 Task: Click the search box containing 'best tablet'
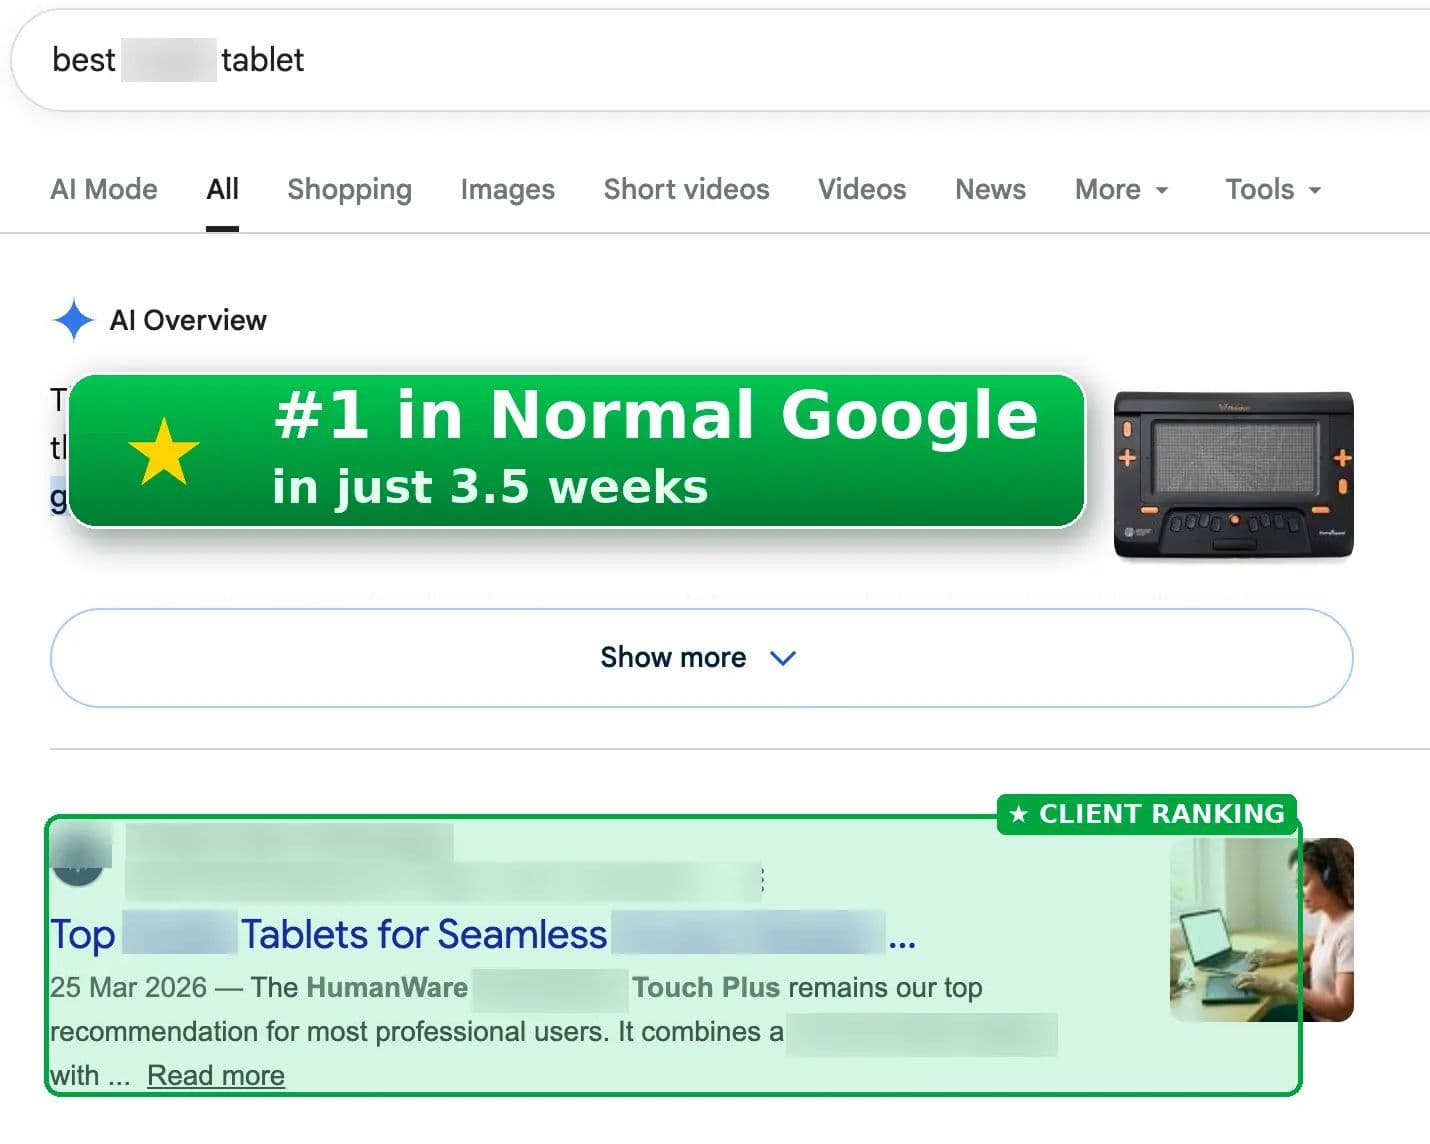pos(720,60)
